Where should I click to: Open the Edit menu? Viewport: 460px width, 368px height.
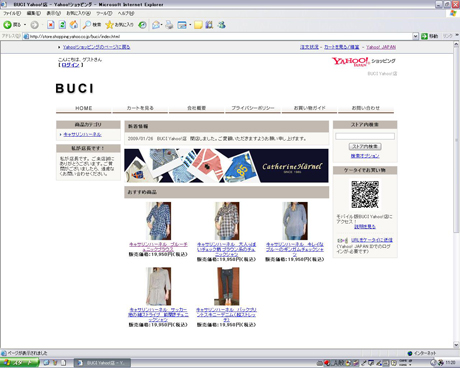point(33,13)
